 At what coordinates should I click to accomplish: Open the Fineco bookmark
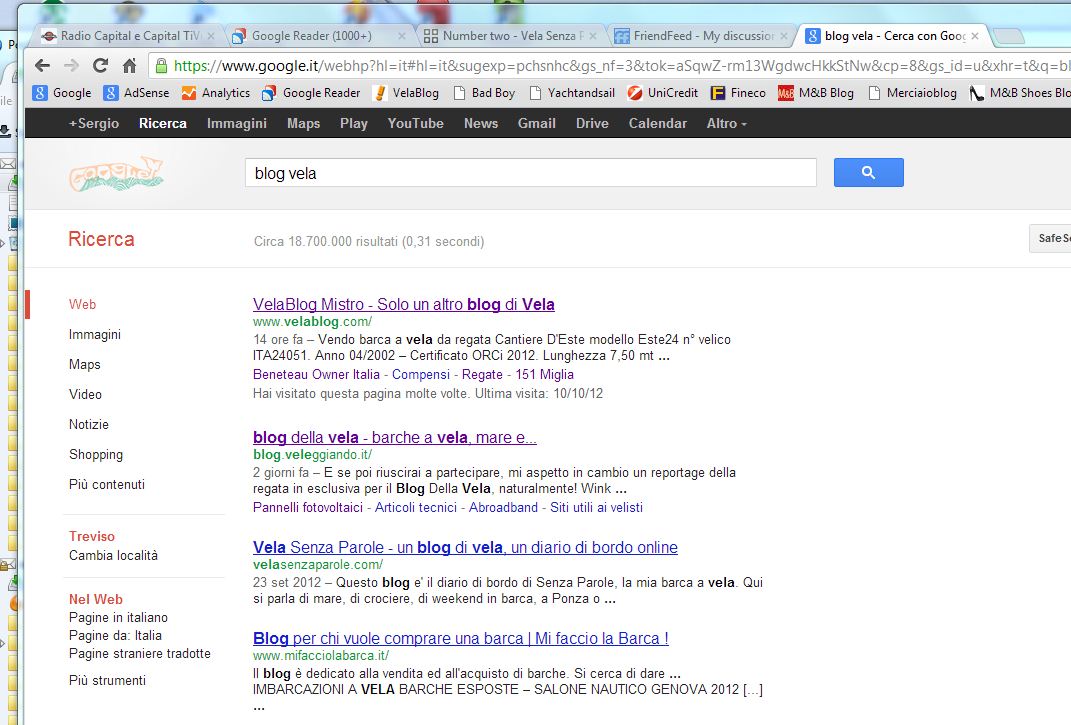coord(738,93)
